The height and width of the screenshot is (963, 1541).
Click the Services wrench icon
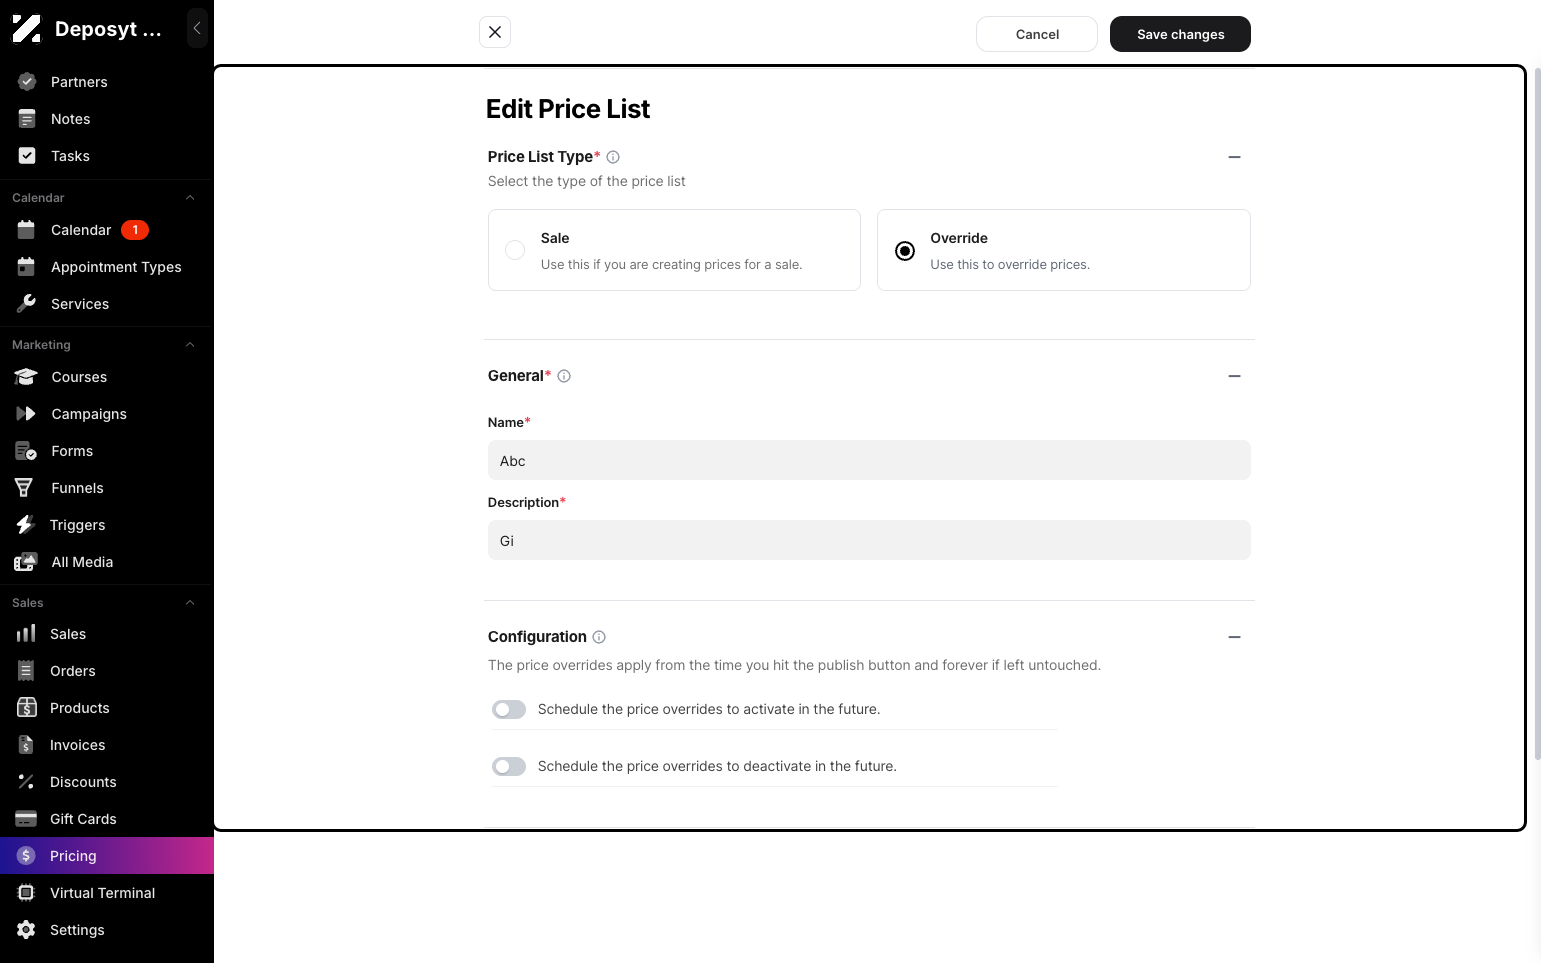(27, 304)
